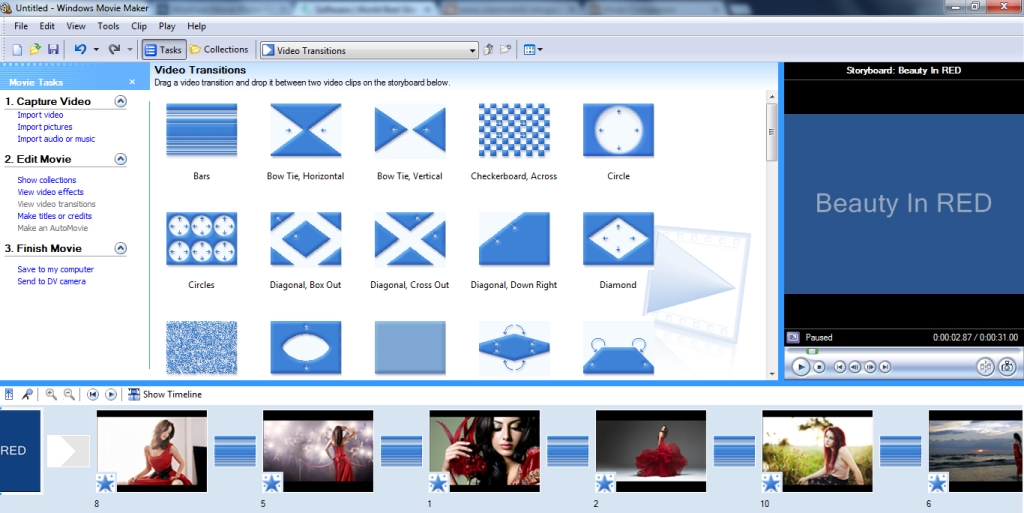
Task: Click the Make titles or credits link
Action: point(55,216)
